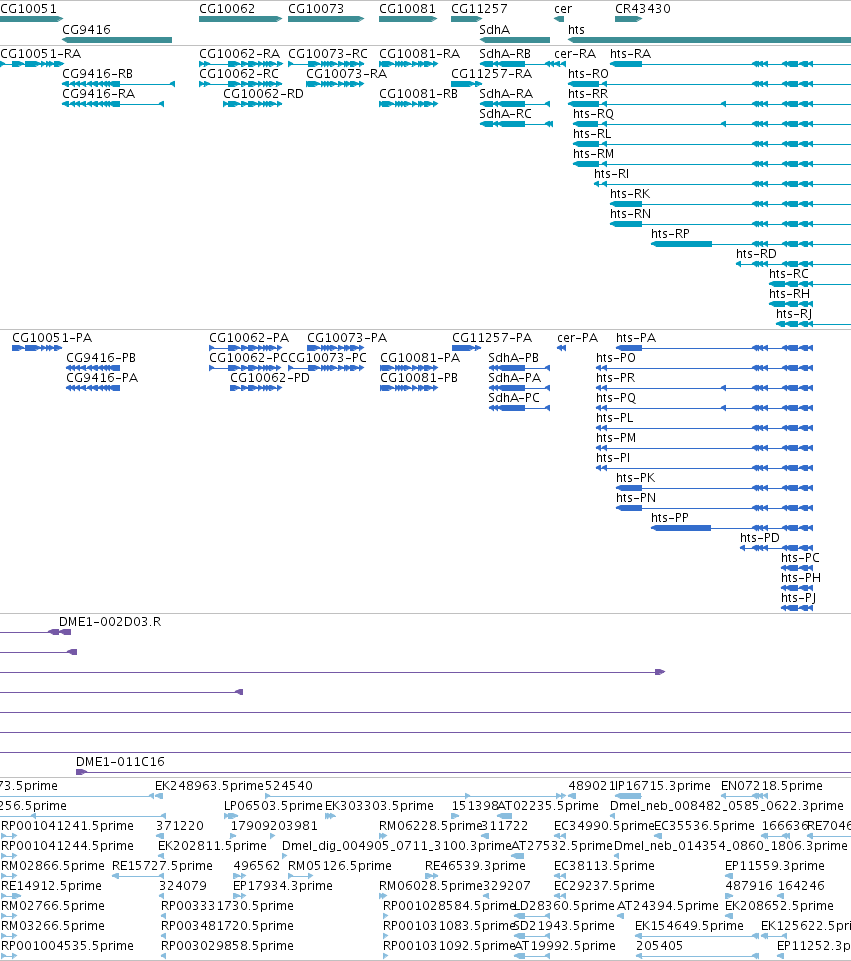Select transcript CG9416-RB

click(x=118, y=84)
